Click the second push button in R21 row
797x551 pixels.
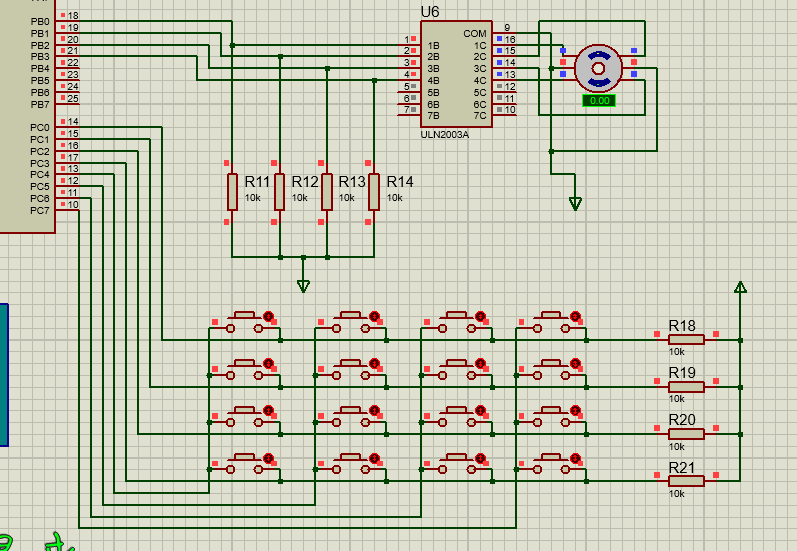click(351, 464)
